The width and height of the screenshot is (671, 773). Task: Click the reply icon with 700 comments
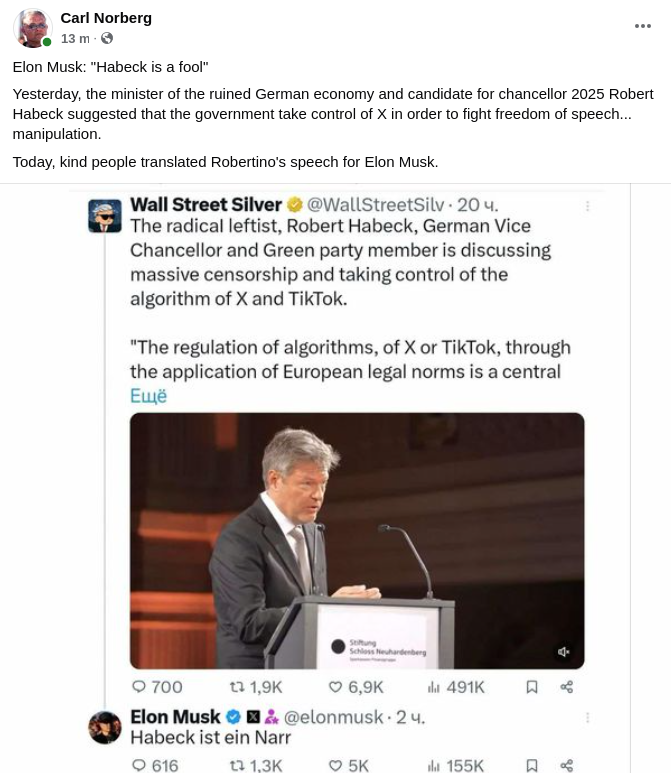[x=139, y=687]
